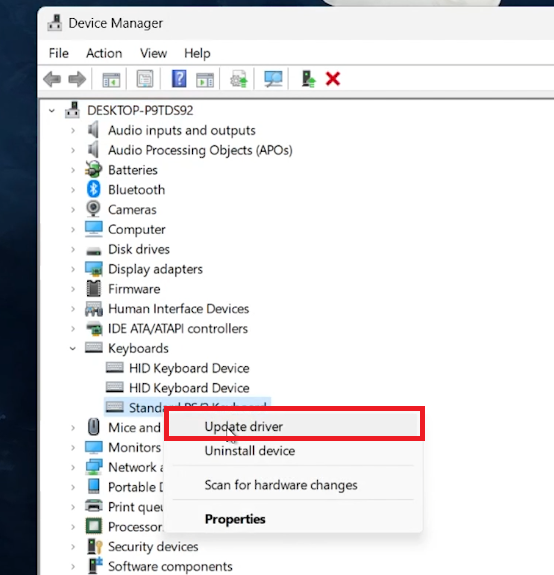
Task: Click the Human Interface Devices icon
Action: click(94, 309)
